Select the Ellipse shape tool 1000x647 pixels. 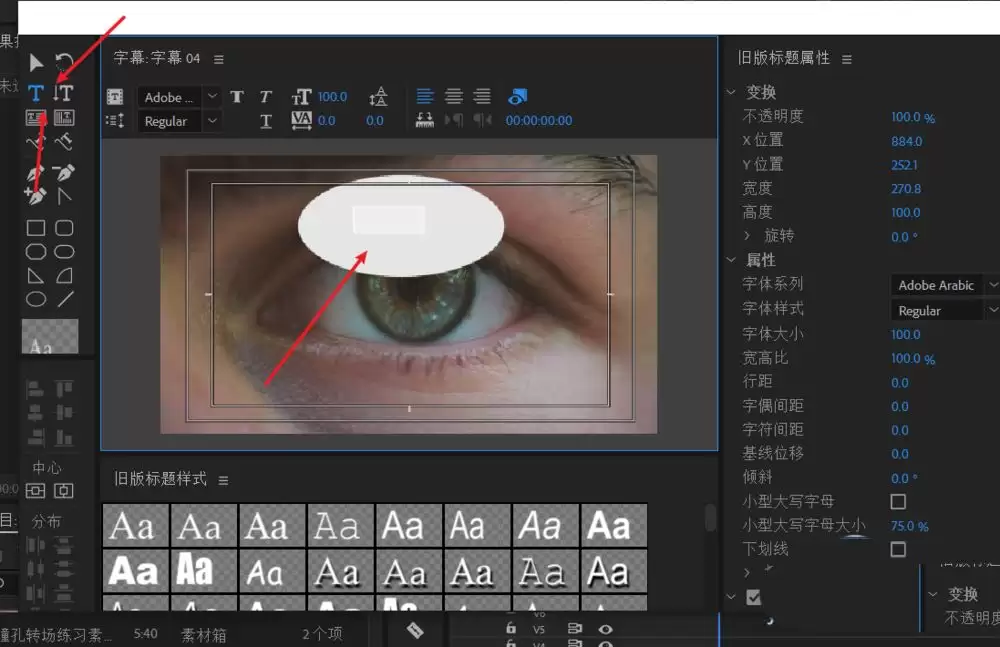click(x=36, y=299)
